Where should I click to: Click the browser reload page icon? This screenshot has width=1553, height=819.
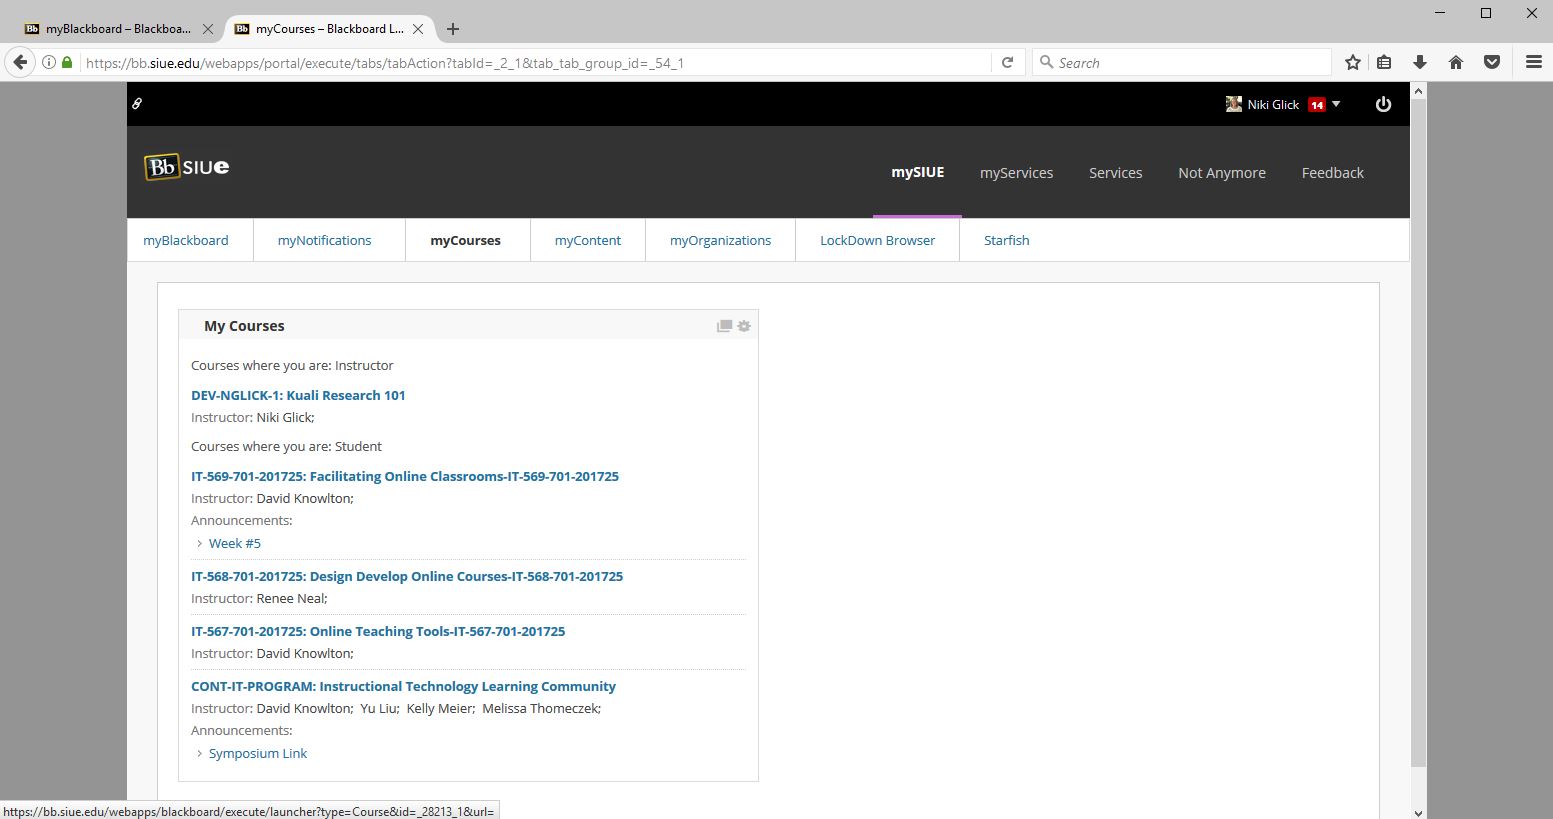(1007, 62)
